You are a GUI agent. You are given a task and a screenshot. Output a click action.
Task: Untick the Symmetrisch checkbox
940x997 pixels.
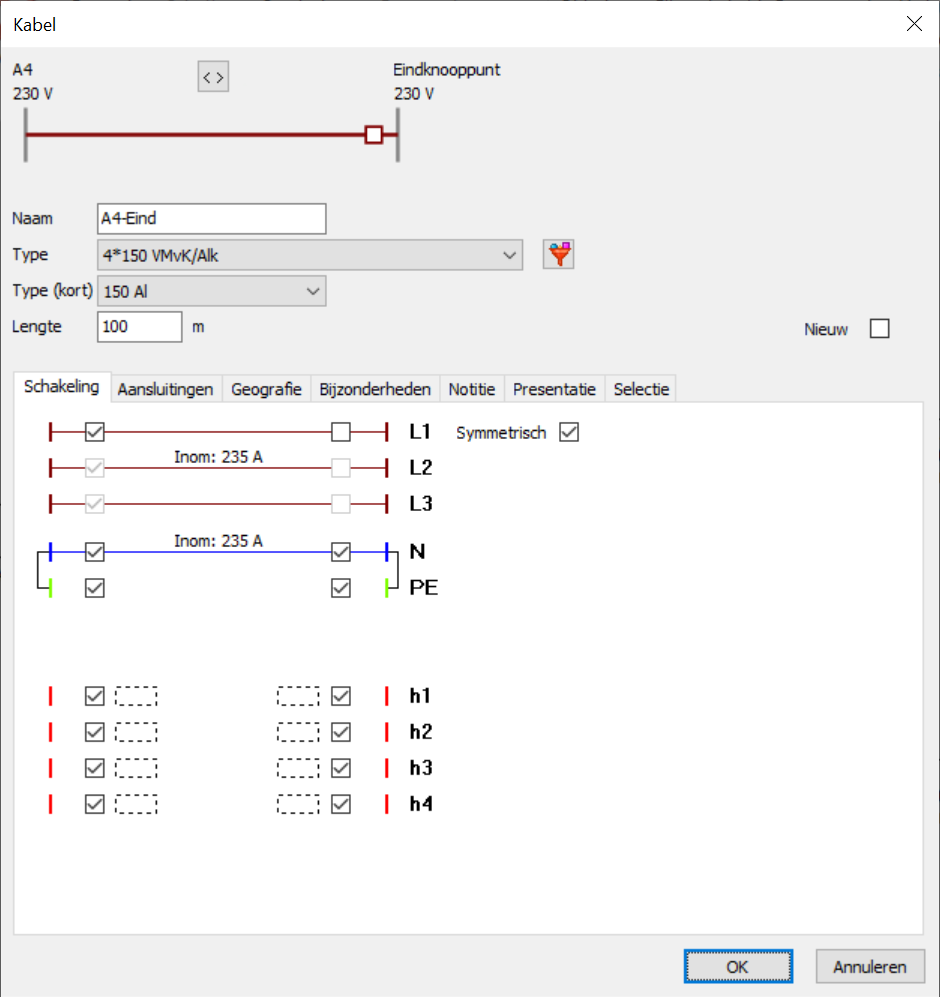(569, 433)
